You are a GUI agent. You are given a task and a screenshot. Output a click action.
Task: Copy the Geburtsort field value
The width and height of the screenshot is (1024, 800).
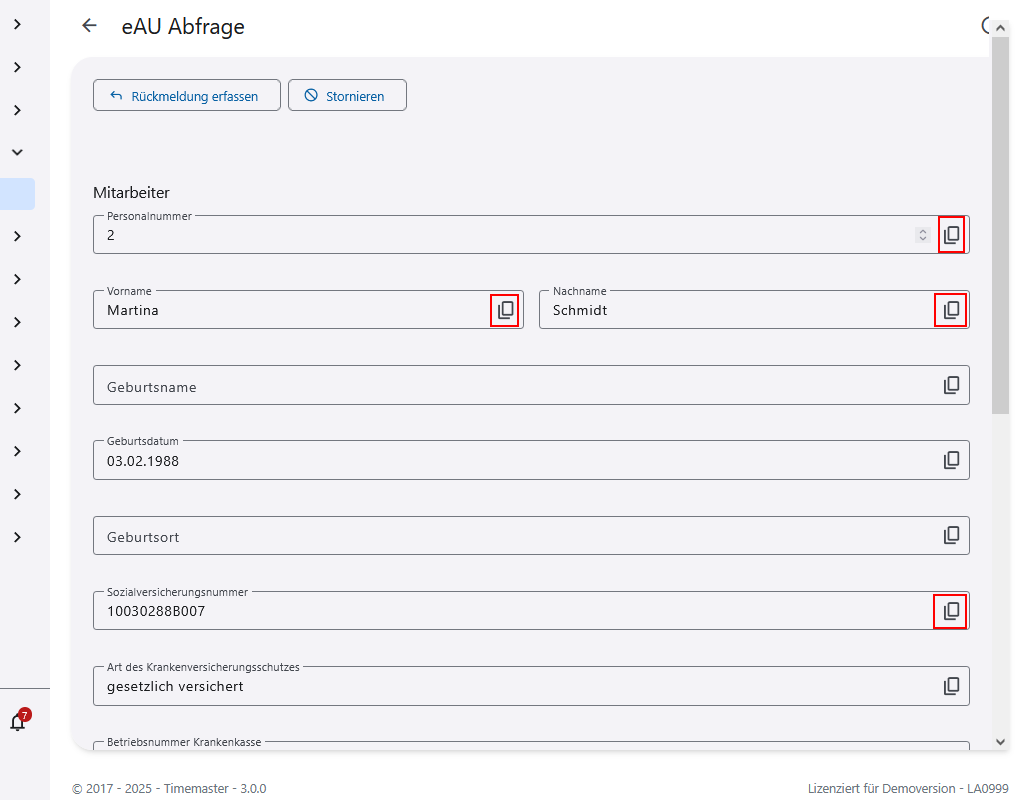pos(951,535)
